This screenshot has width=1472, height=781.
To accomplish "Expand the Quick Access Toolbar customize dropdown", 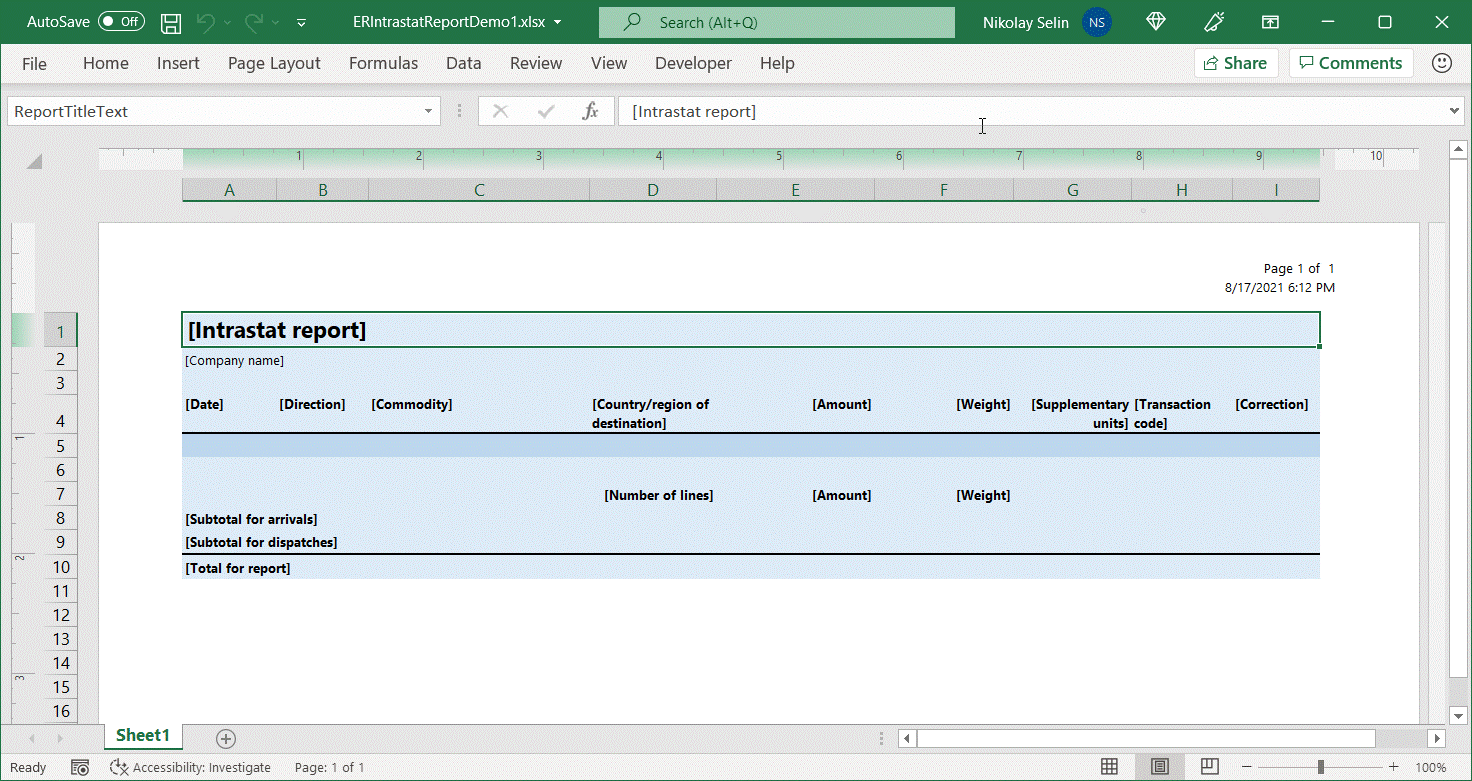I will click(x=302, y=22).
